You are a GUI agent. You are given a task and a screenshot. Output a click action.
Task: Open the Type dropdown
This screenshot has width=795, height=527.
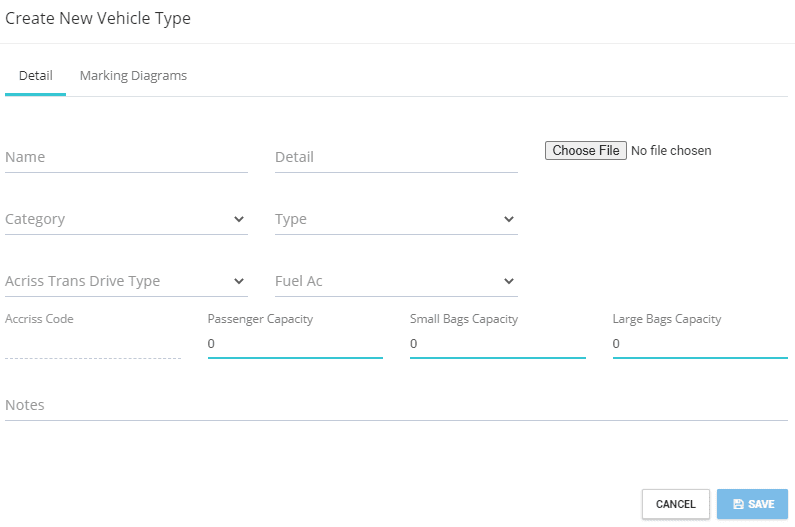[x=395, y=219]
